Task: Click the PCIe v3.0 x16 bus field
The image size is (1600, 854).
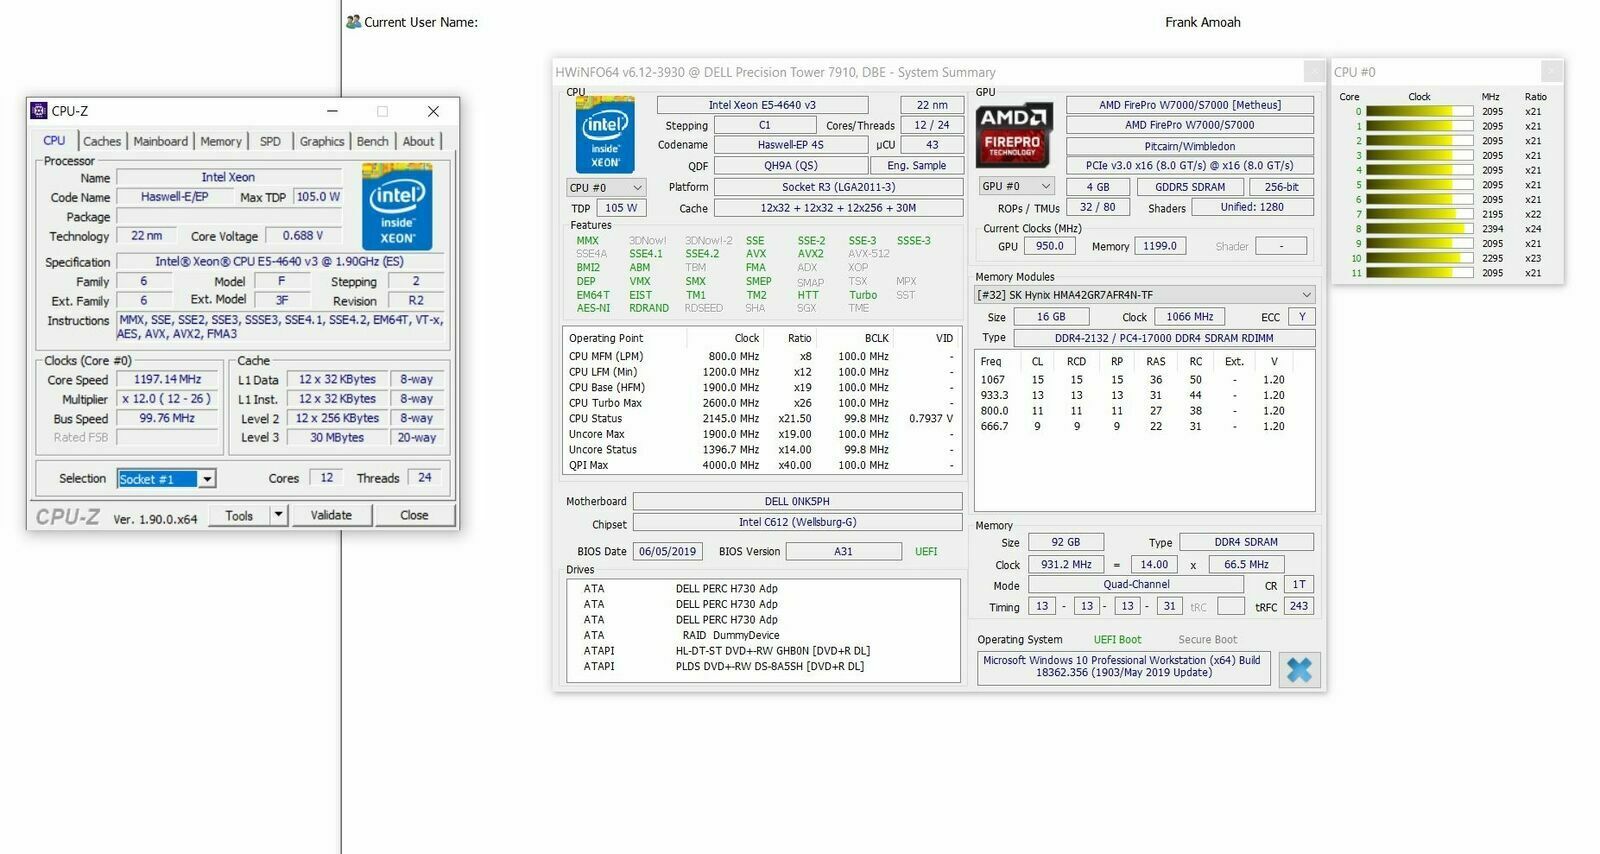Action: point(1190,166)
